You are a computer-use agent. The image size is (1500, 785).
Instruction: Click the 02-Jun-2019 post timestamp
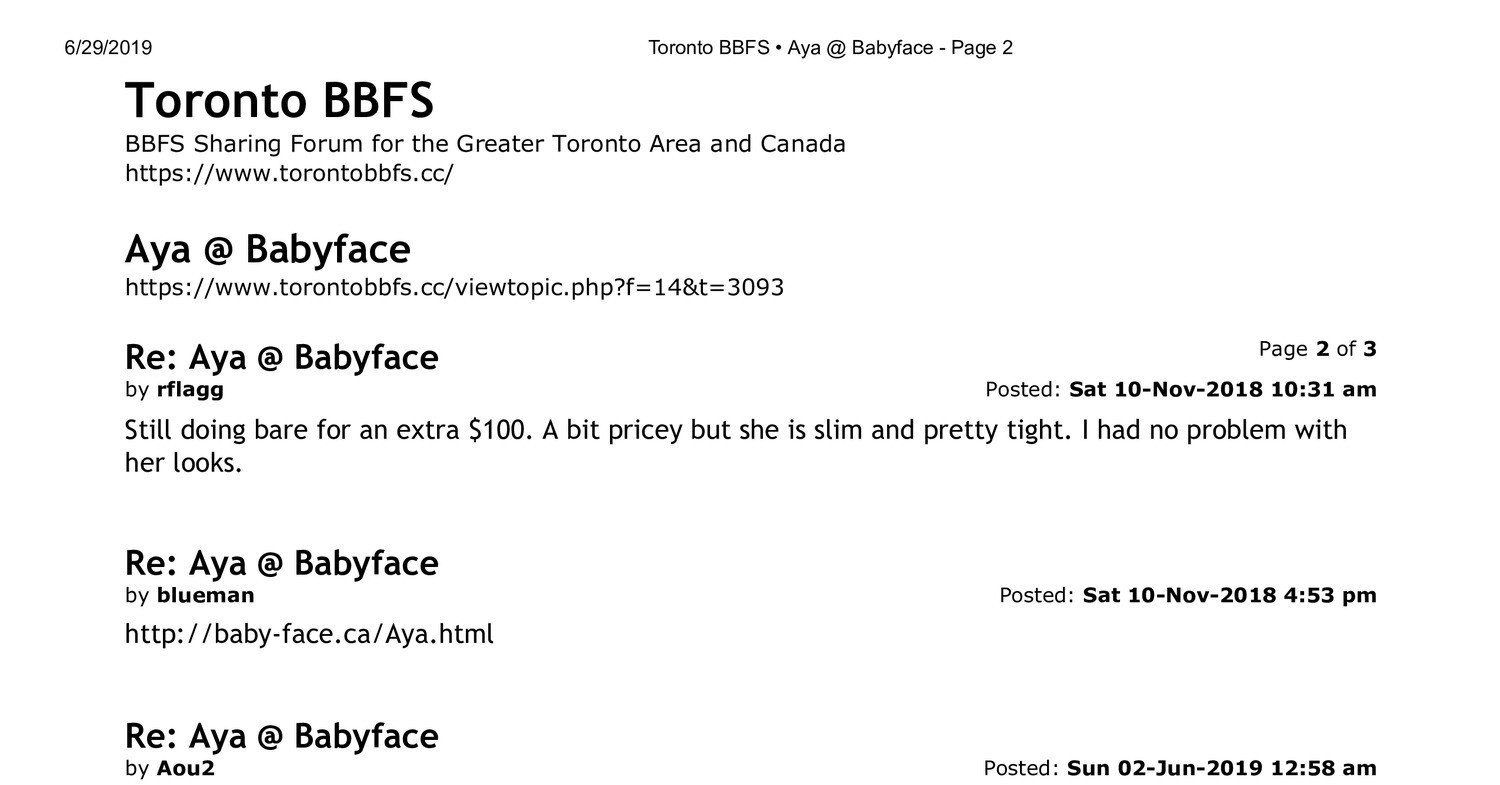pos(1221,768)
